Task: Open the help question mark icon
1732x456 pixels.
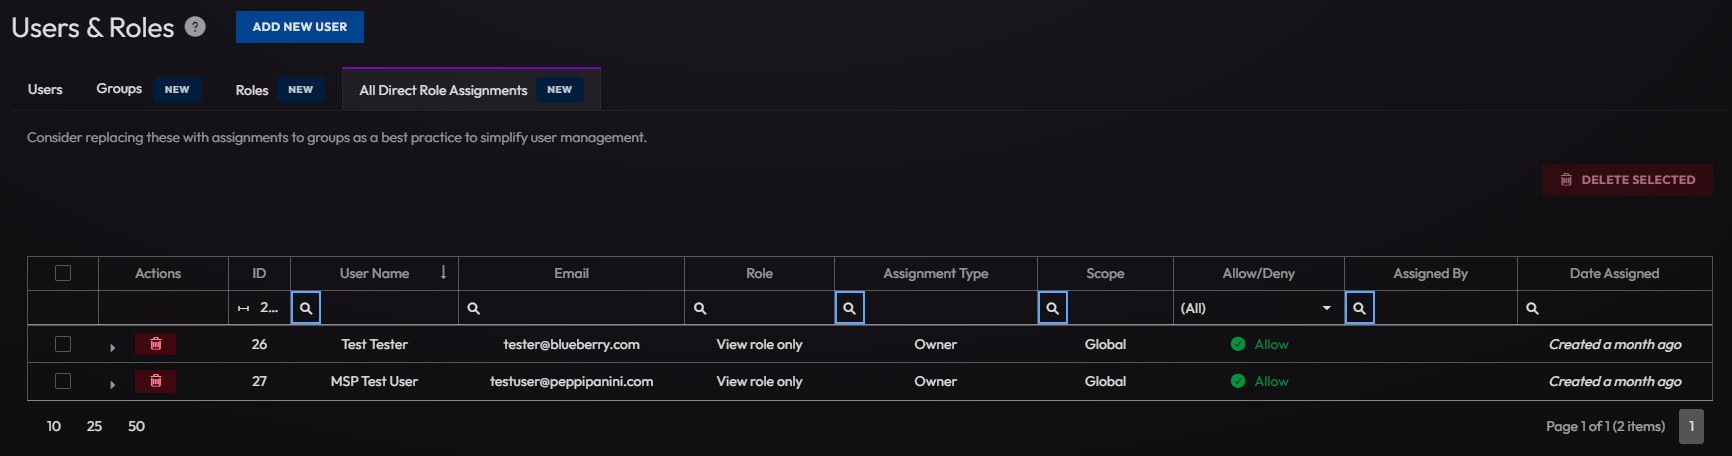Action: point(196,27)
